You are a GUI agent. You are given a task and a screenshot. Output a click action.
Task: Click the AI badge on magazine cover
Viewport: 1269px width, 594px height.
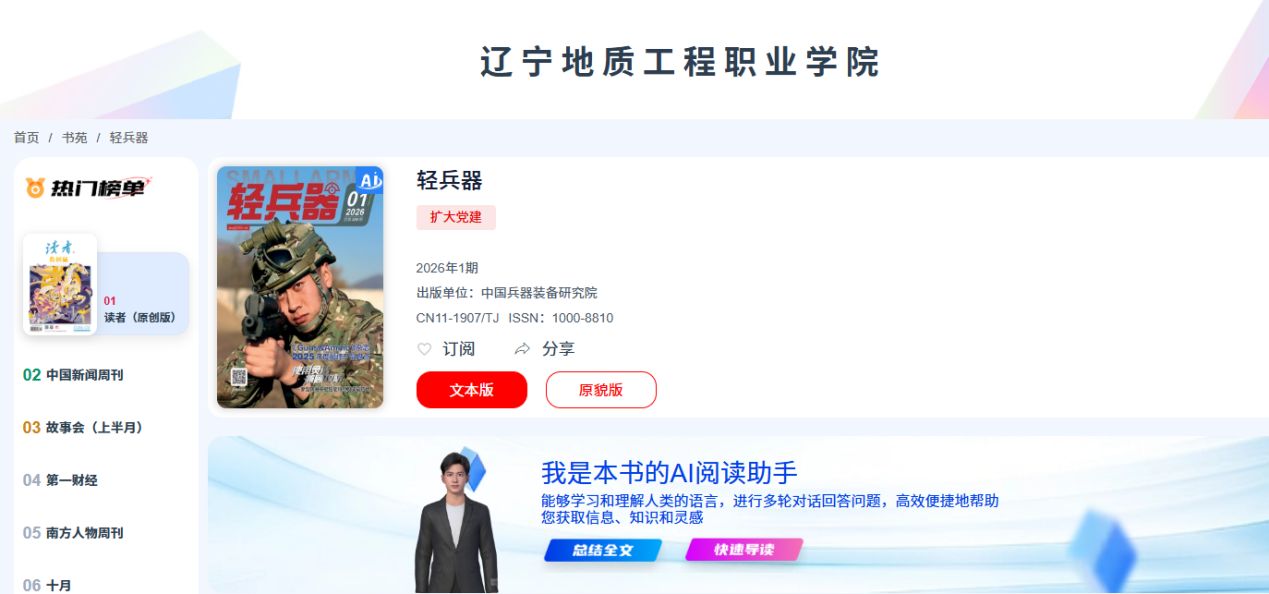click(370, 180)
